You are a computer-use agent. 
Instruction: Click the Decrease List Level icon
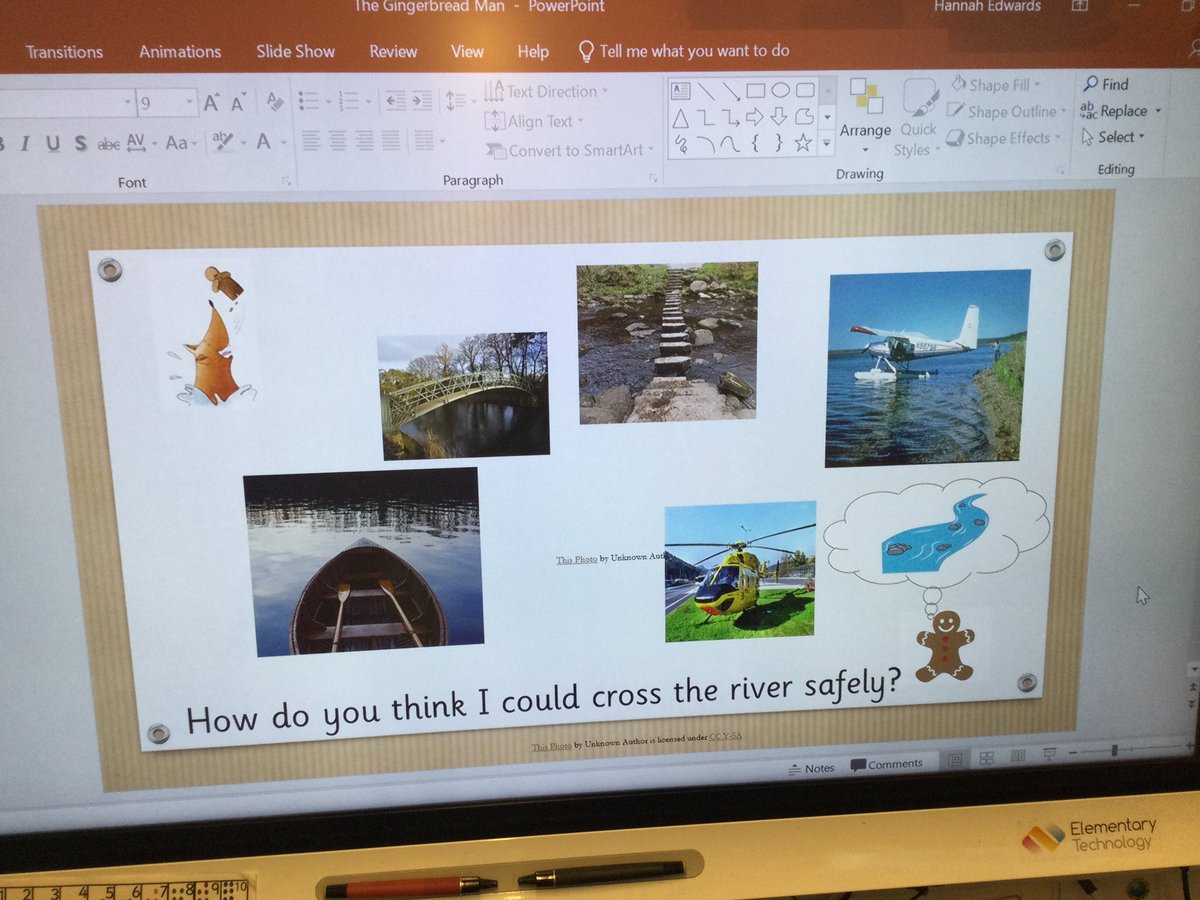click(x=396, y=101)
